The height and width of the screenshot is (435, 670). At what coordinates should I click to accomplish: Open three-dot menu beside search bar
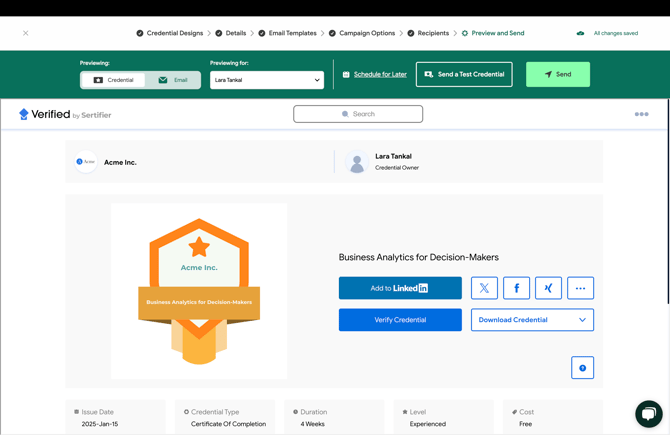(x=641, y=114)
